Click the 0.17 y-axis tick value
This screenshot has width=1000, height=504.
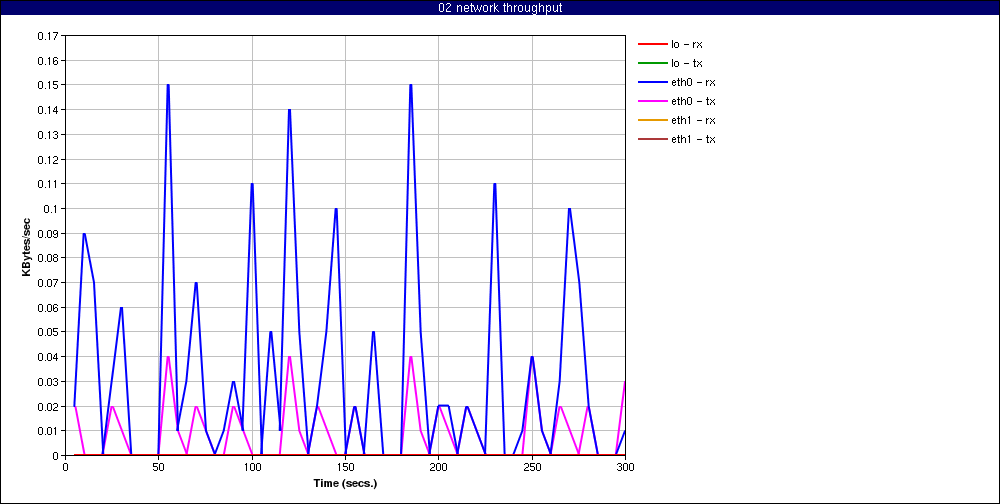pos(48,36)
